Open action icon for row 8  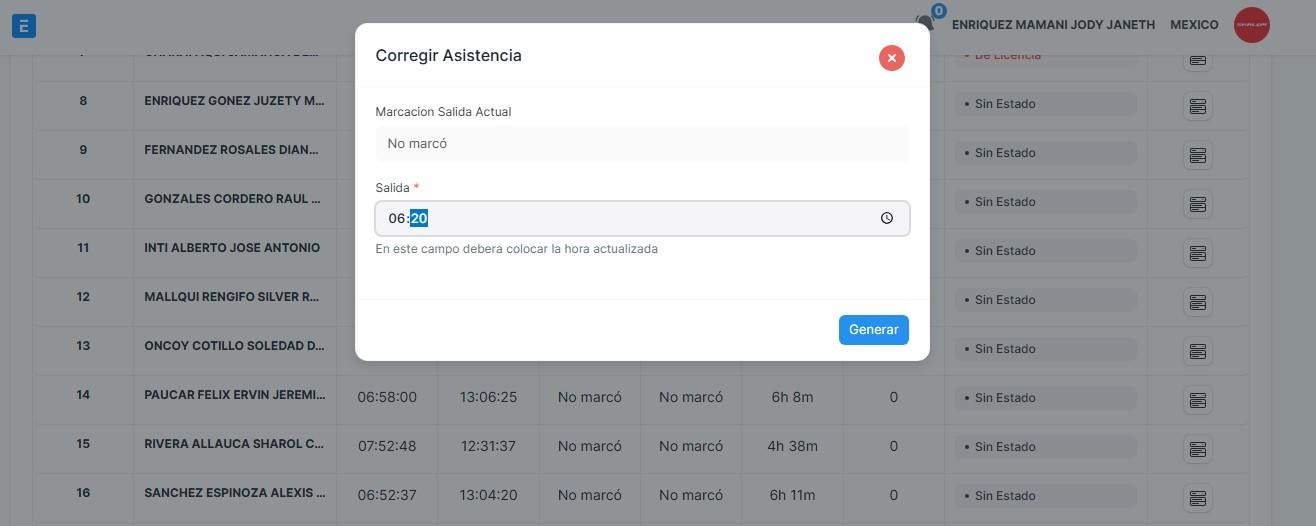[x=1197, y=106]
